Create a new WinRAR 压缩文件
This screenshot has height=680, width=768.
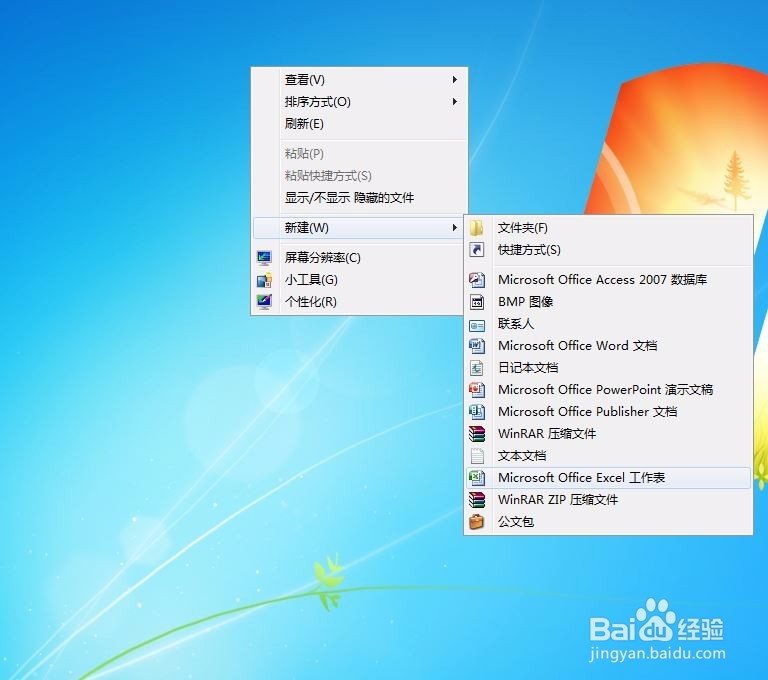[x=608, y=434]
